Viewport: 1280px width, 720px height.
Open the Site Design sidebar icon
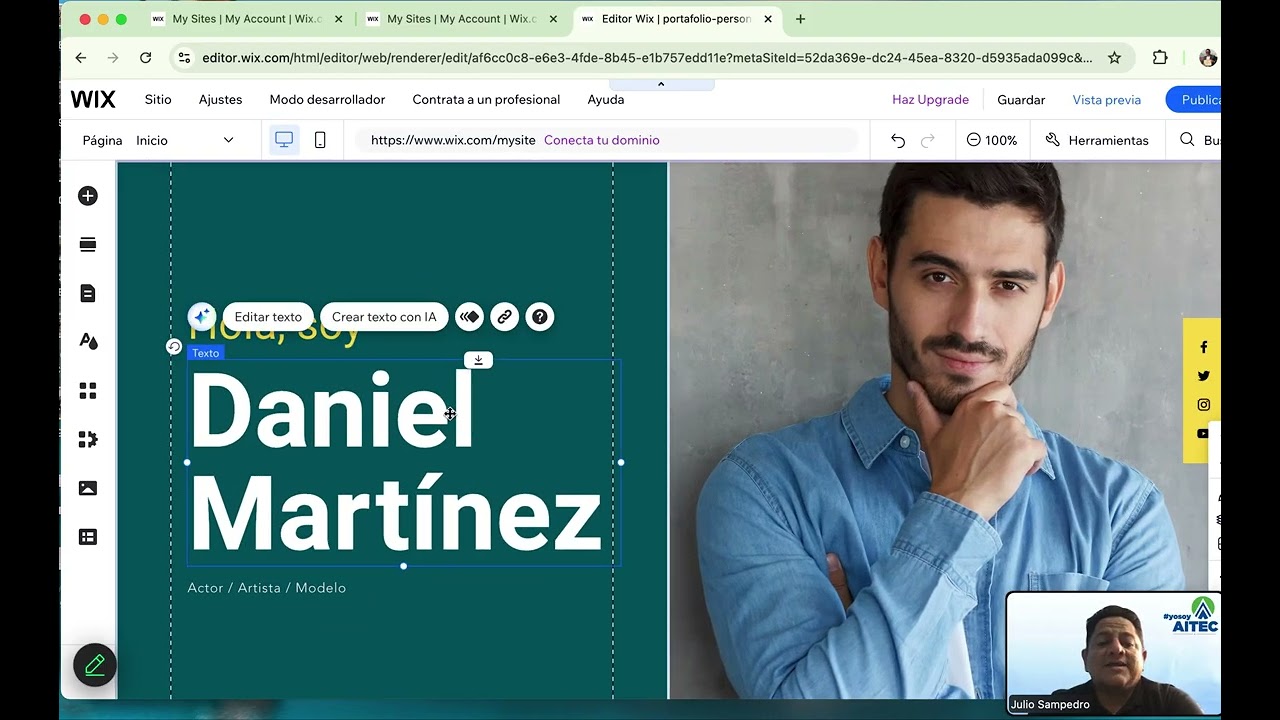88,342
